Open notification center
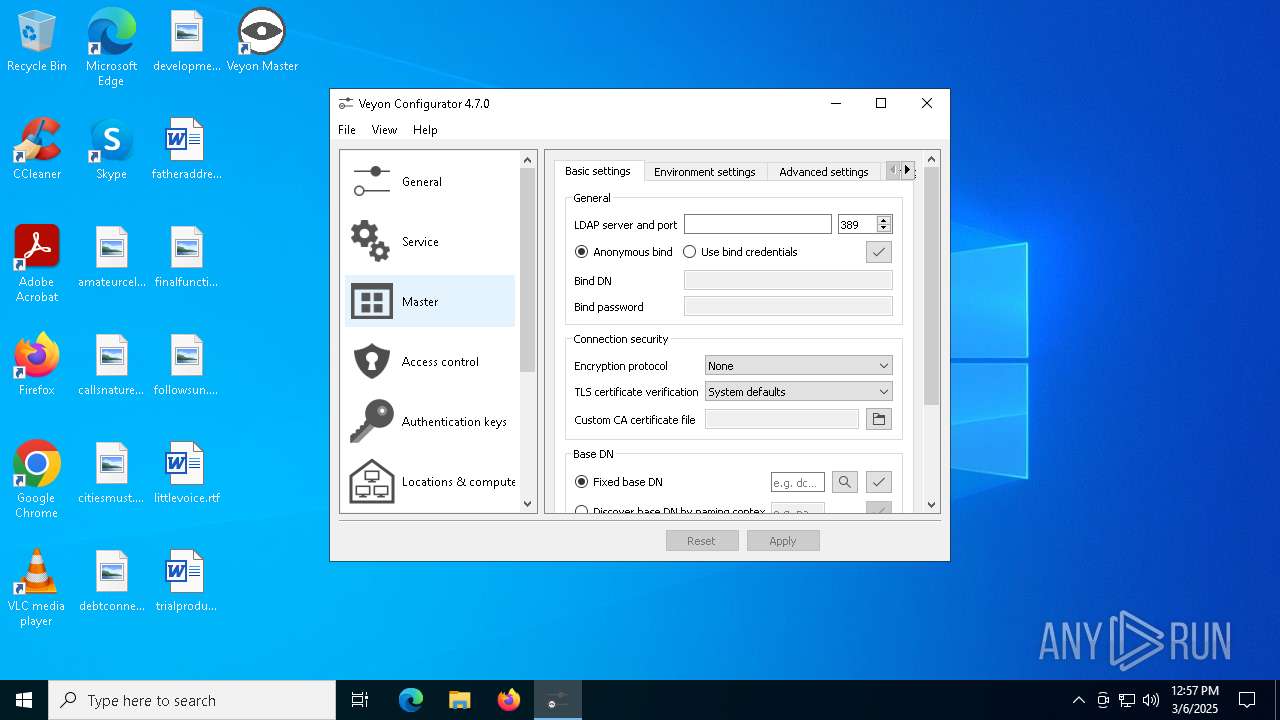The width and height of the screenshot is (1280, 720). tap(1247, 700)
